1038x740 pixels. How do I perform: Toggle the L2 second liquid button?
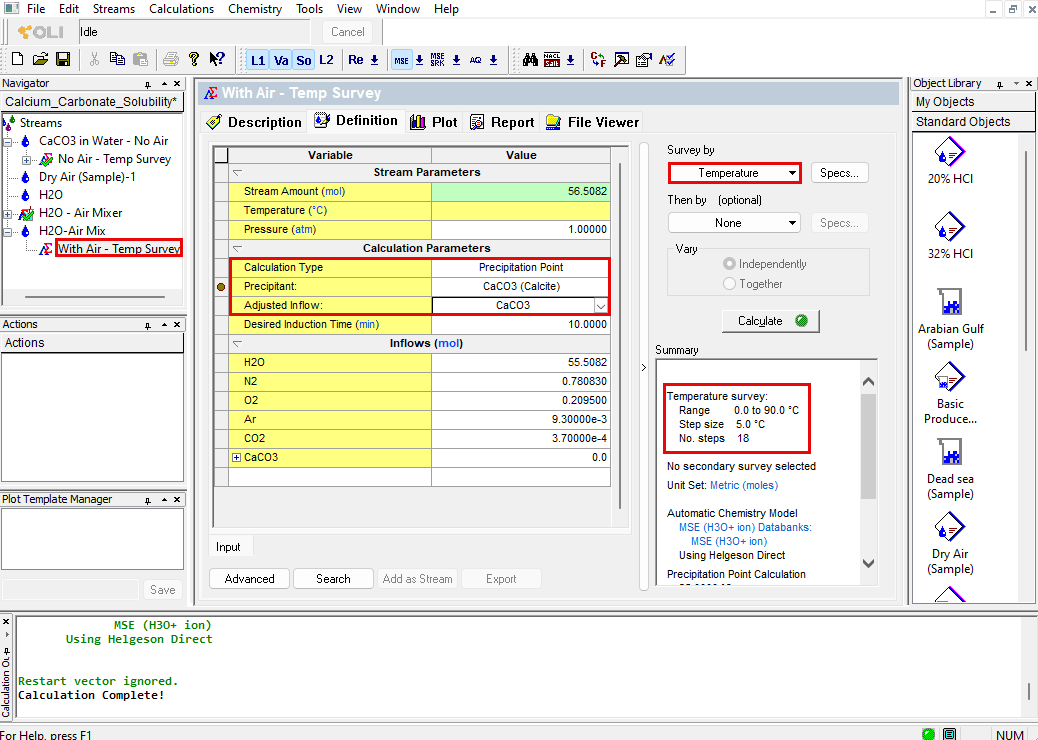(x=326, y=60)
